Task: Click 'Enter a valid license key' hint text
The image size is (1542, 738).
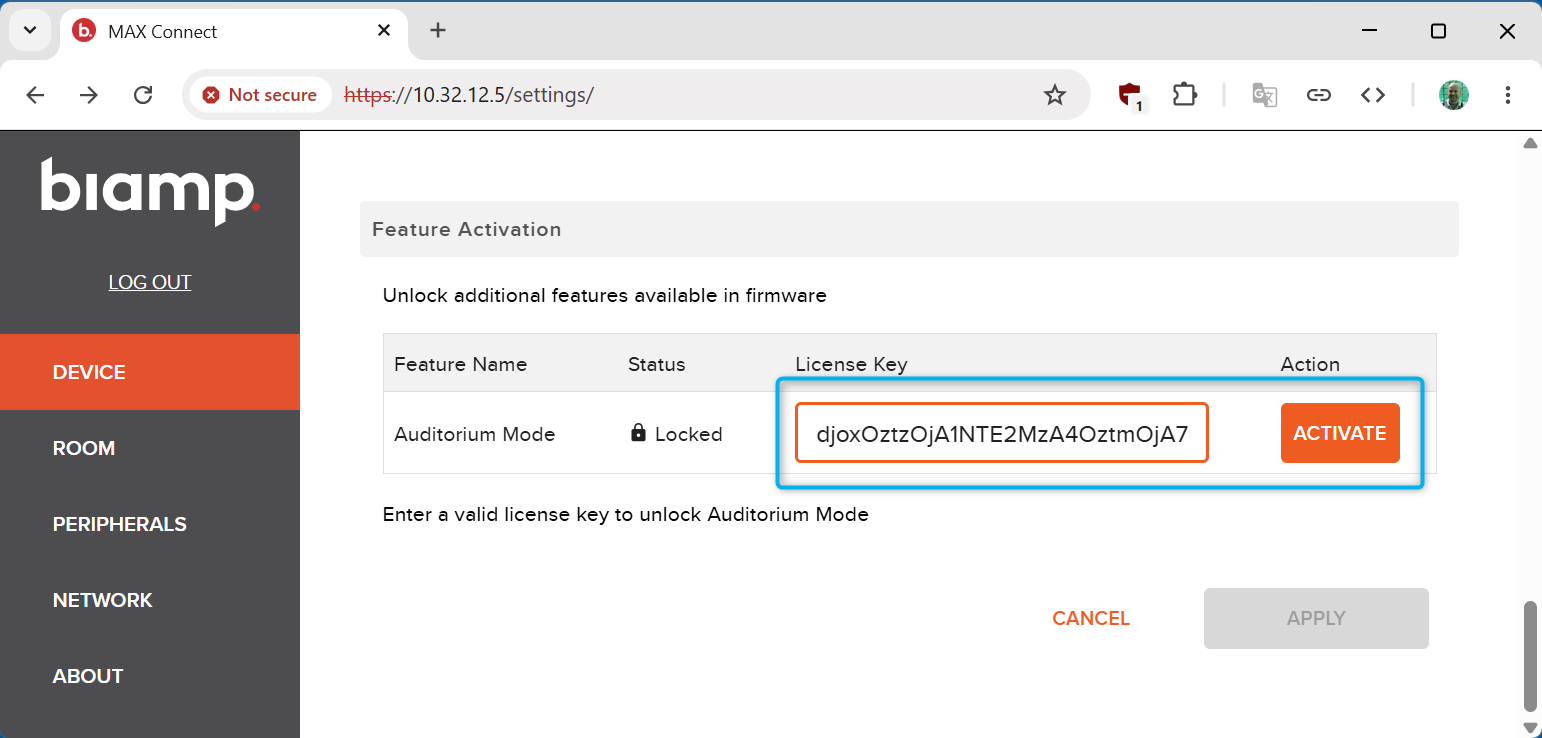Action: [x=626, y=515]
